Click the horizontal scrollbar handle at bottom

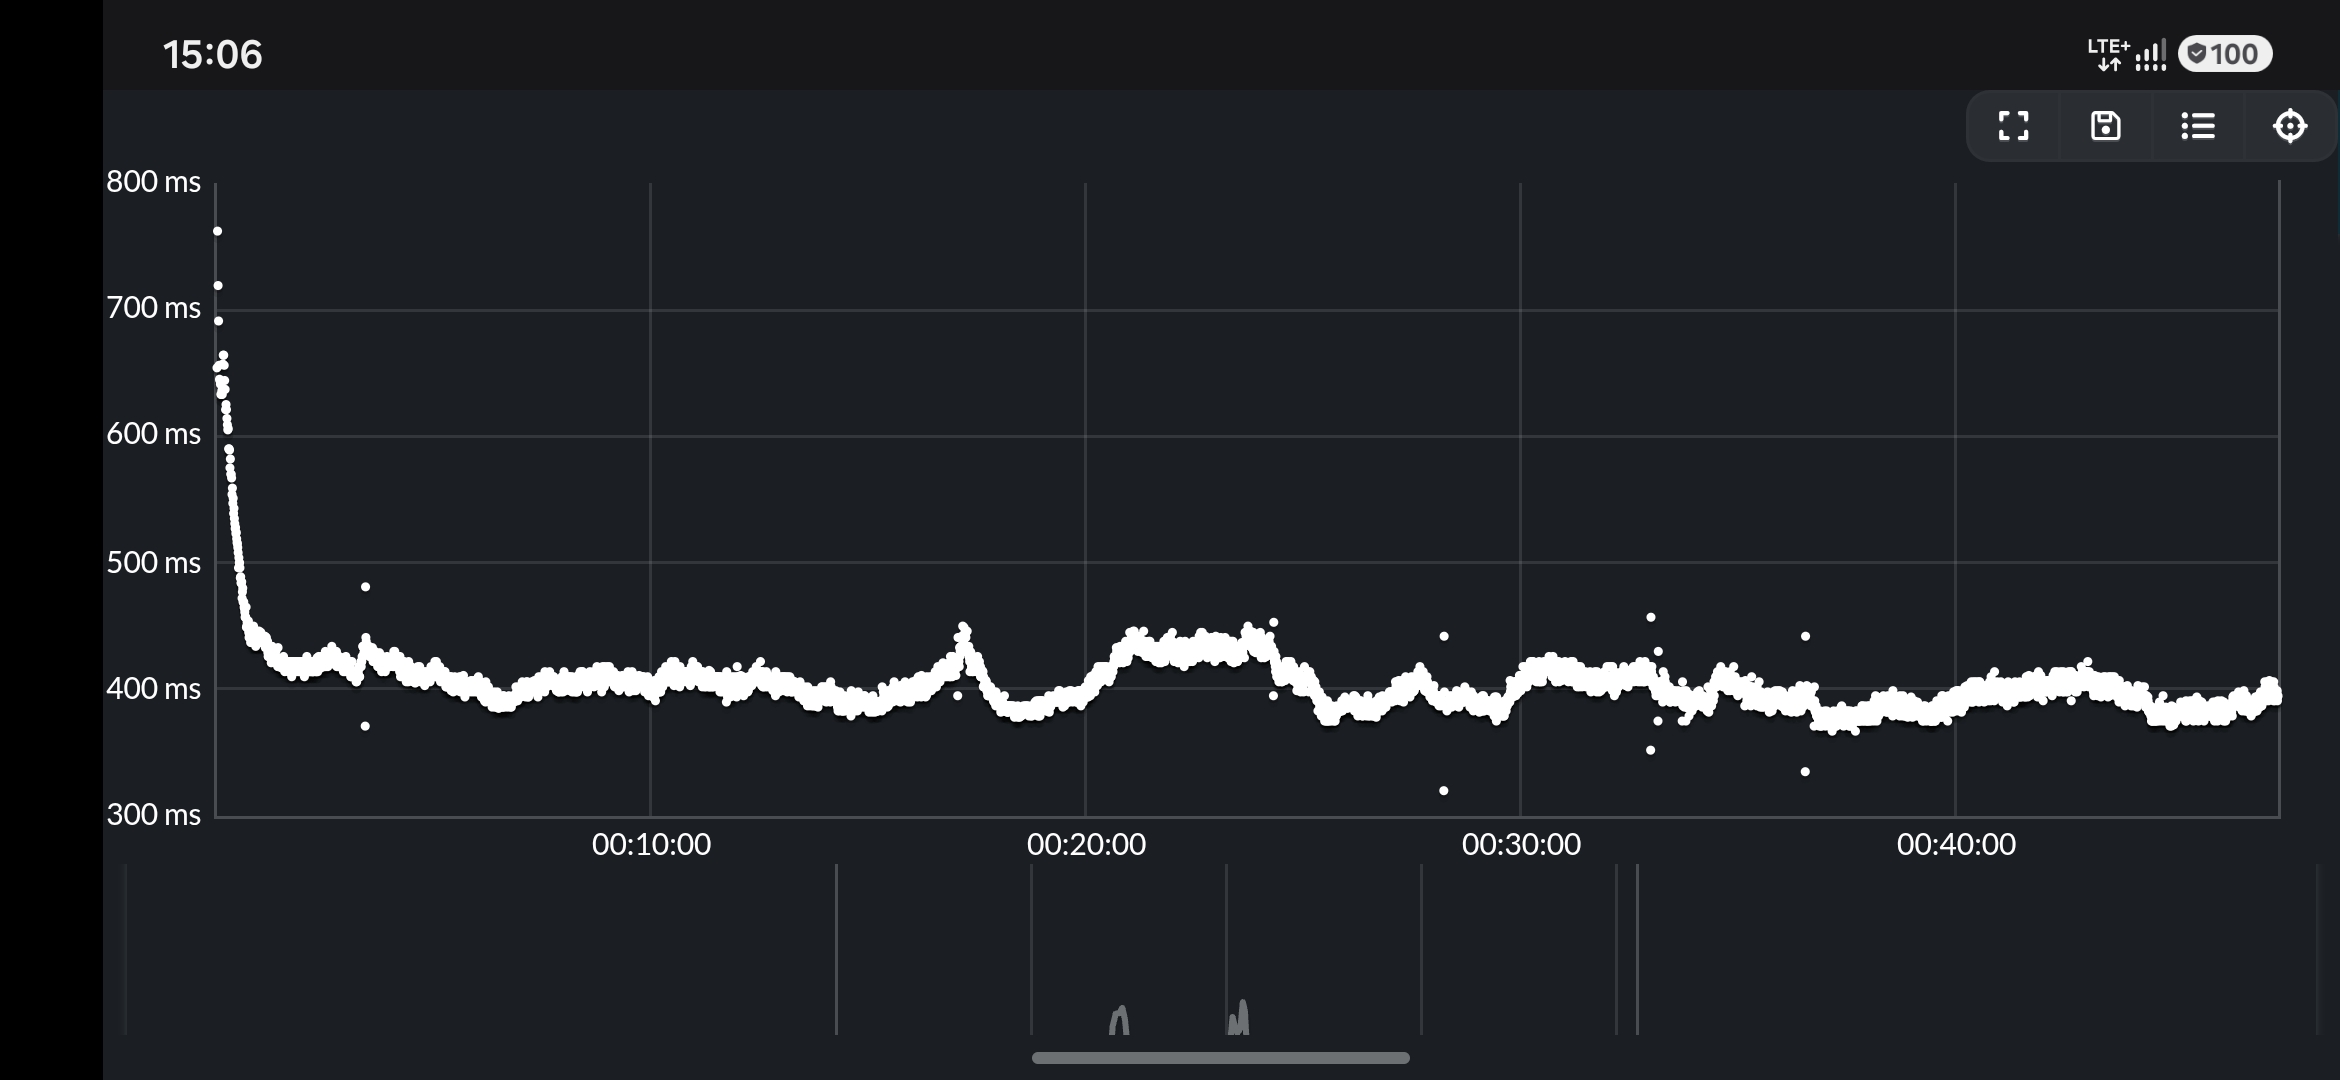coord(1220,1058)
